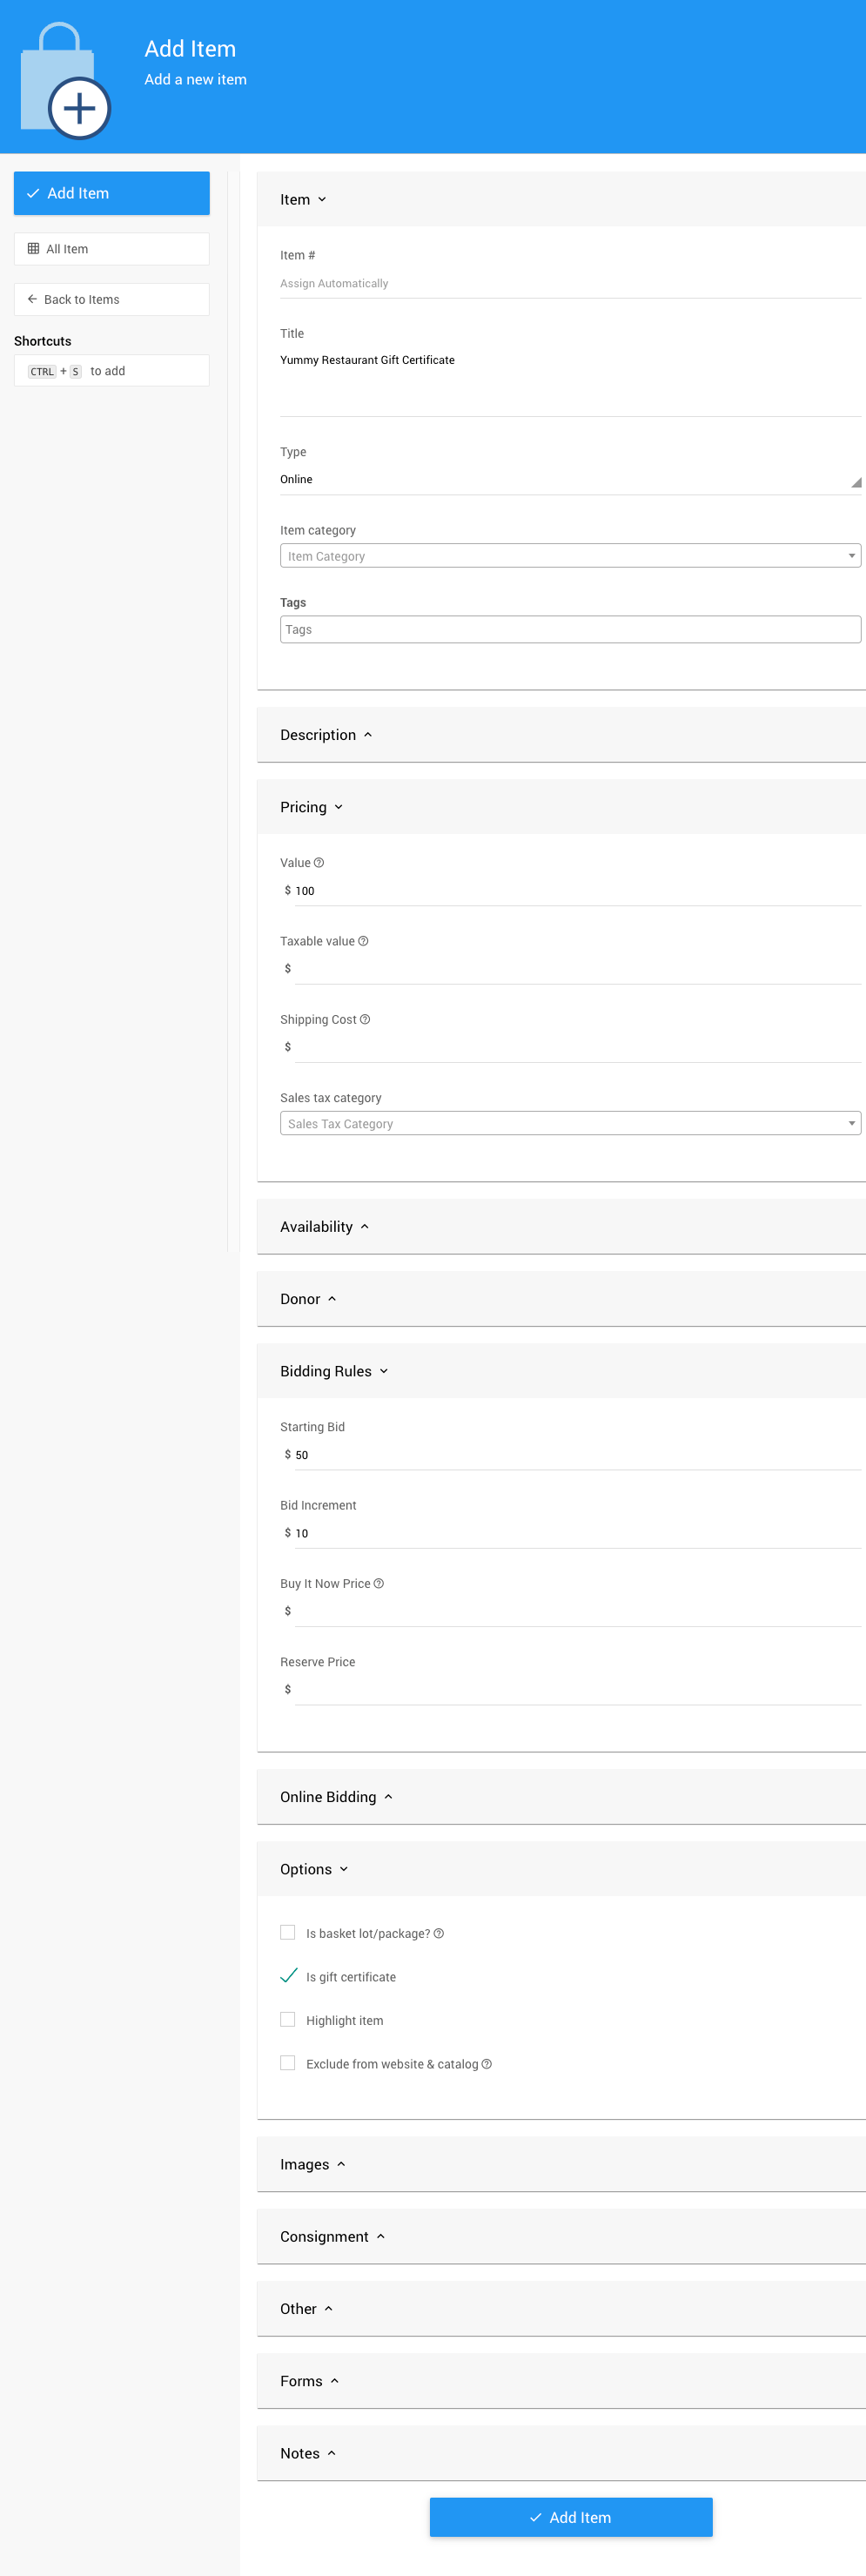Click the Buy It Now Price help icon
The width and height of the screenshot is (866, 2576).
[379, 1584]
